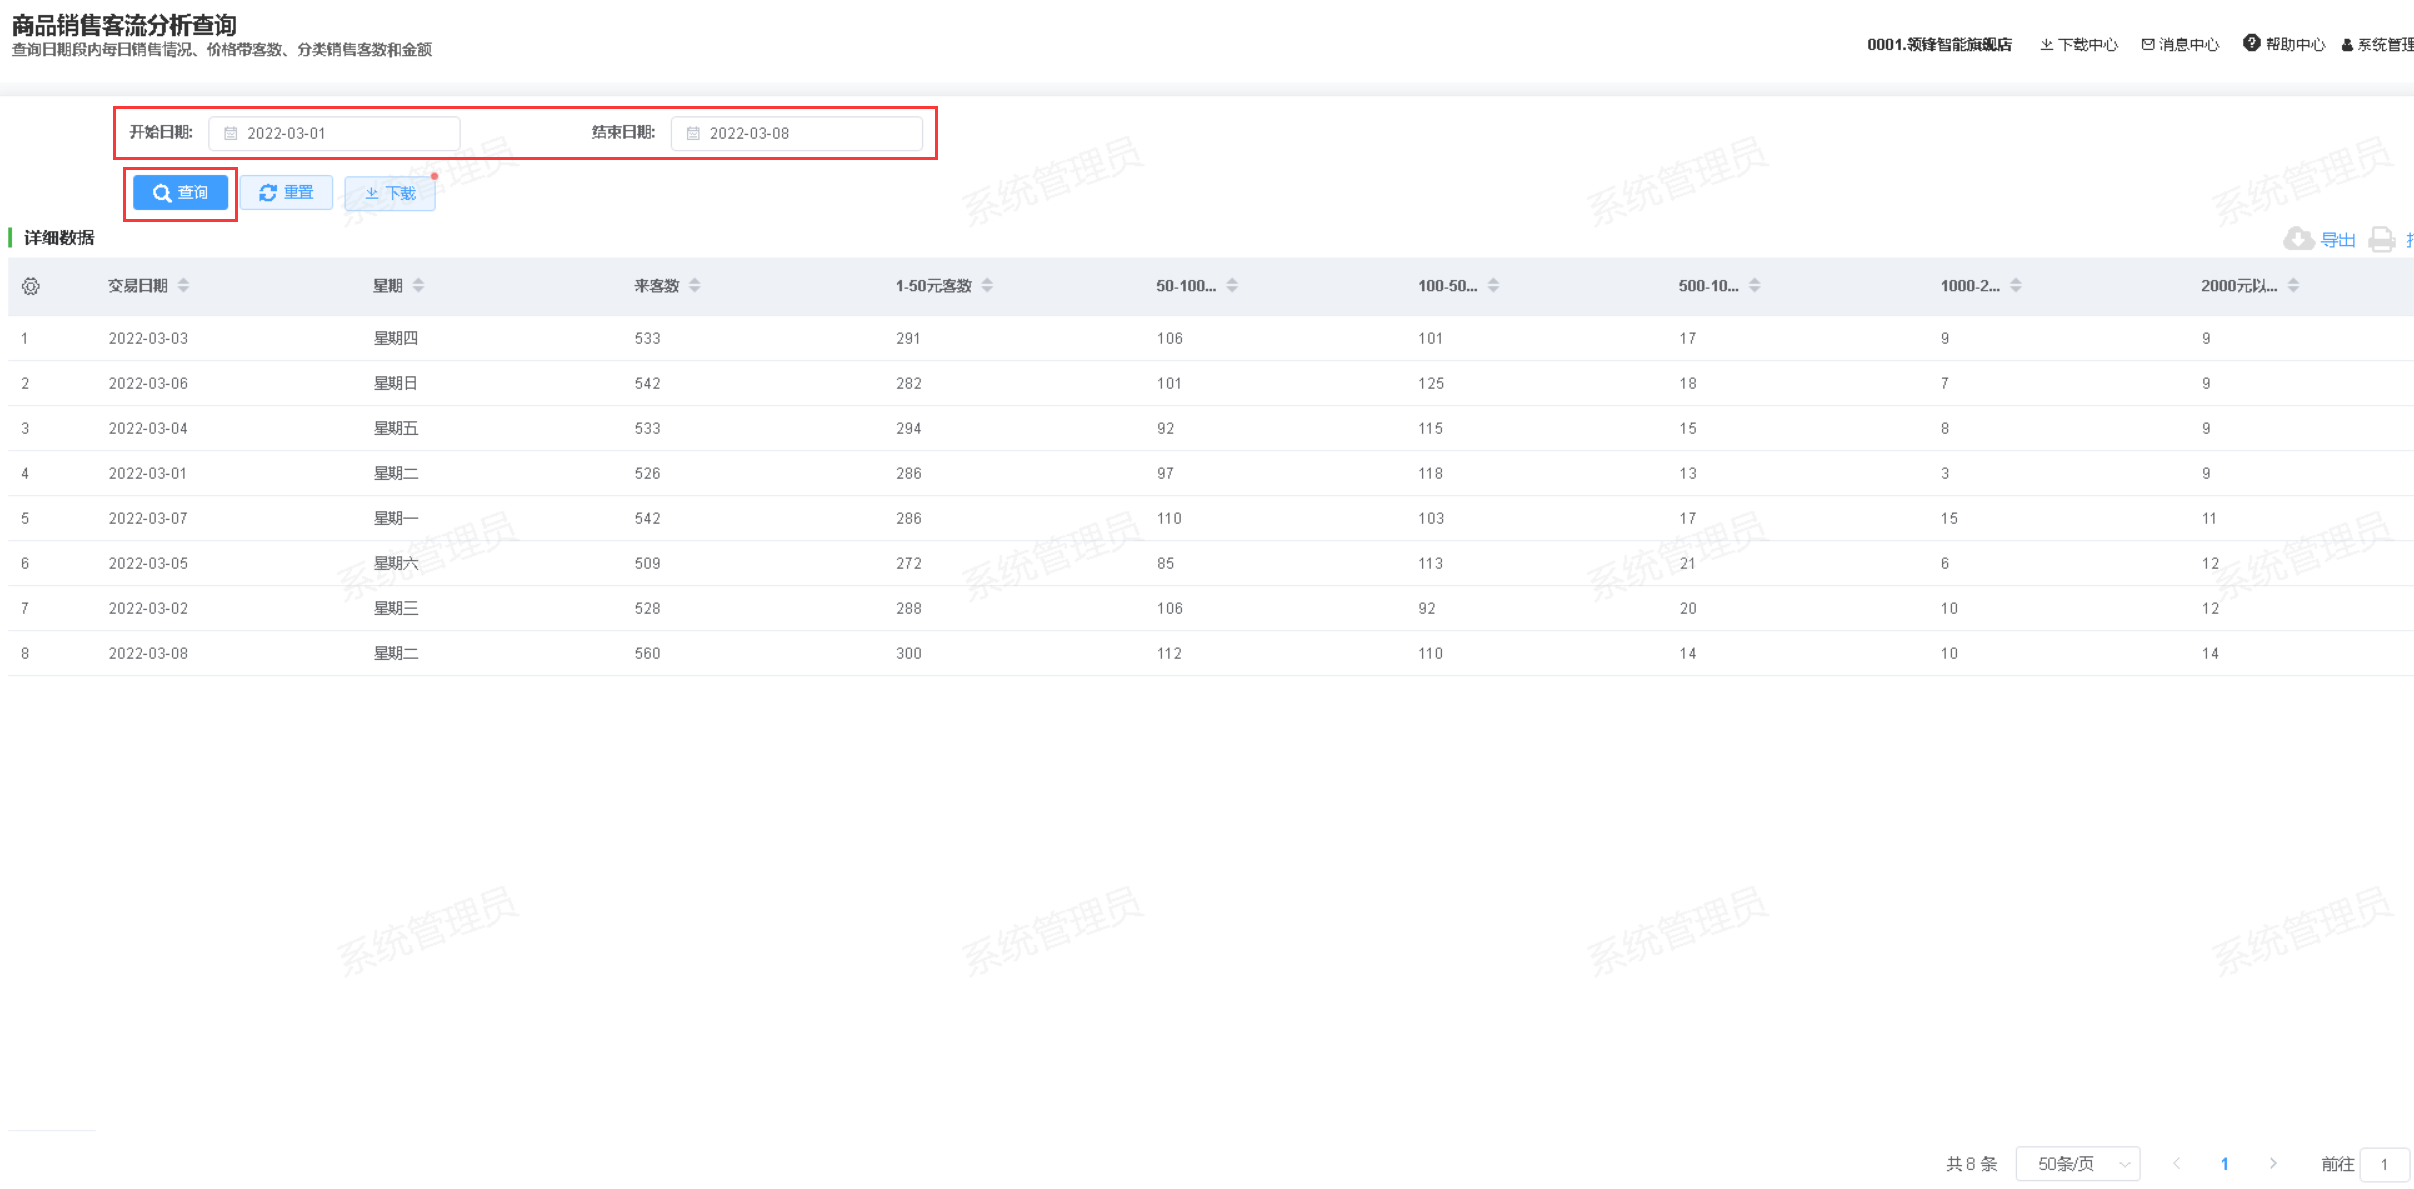This screenshot has height=1189, width=2414.
Task: Click the 系统管理 user icon
Action: 2347,45
